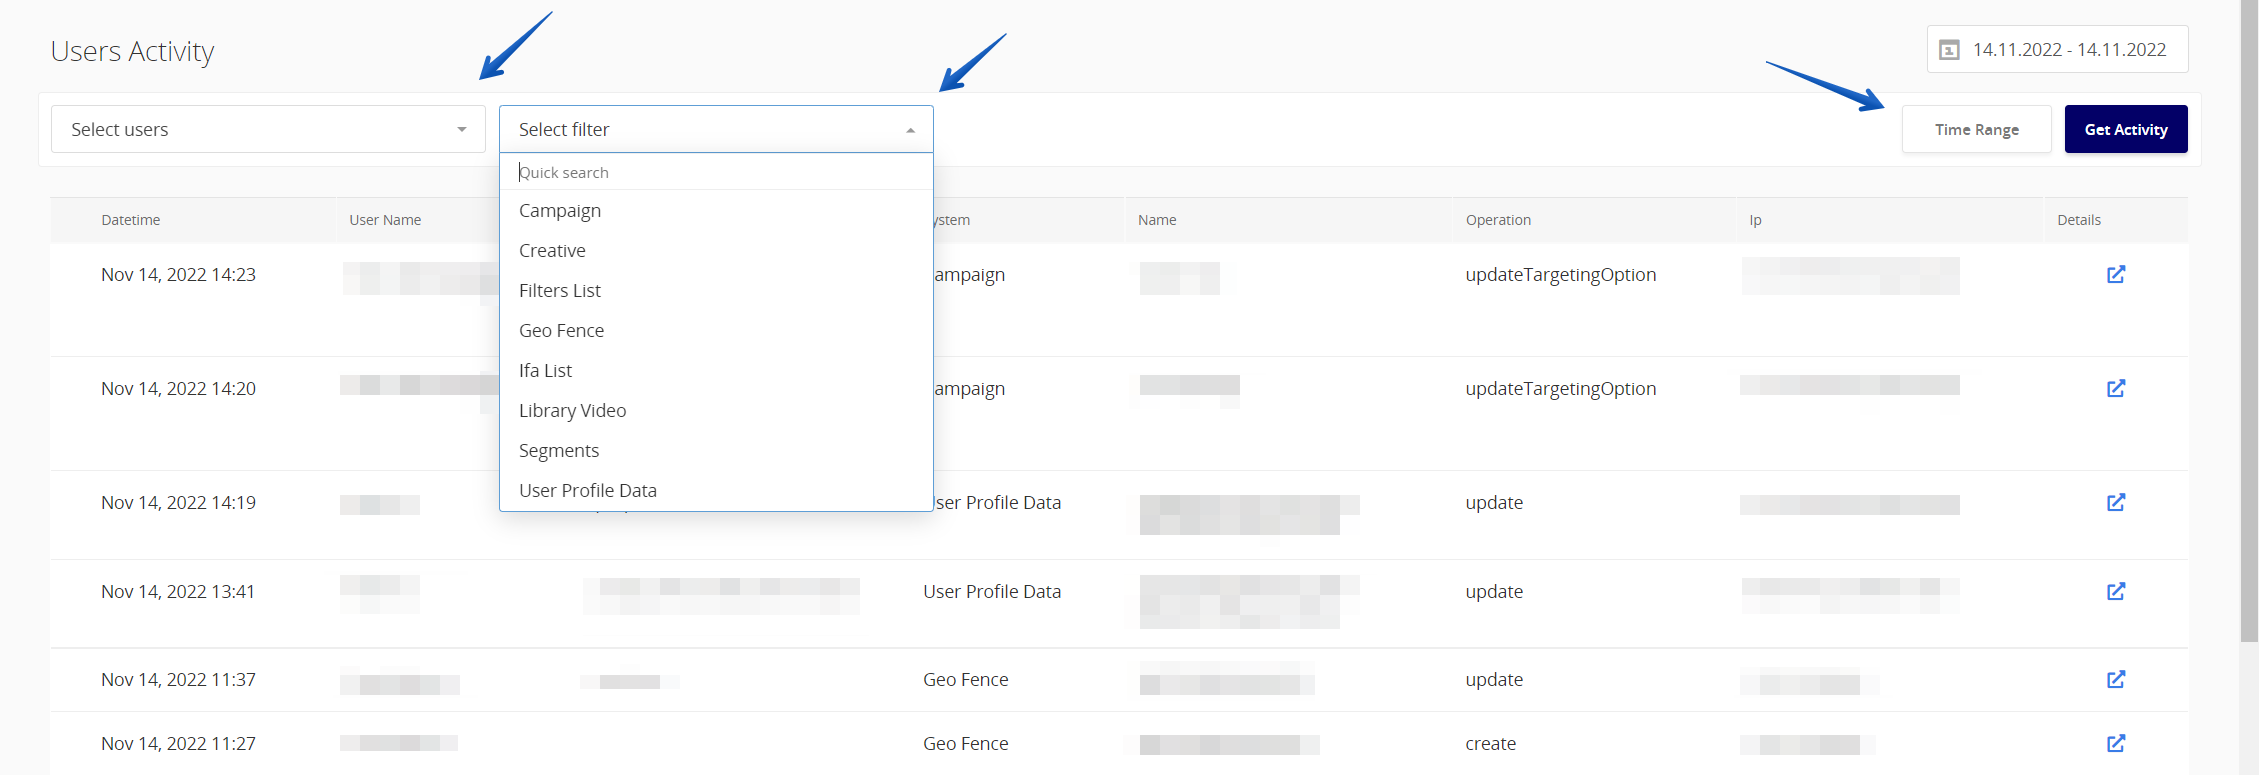The width and height of the screenshot is (2259, 775).
Task: Click the User Name column header
Action: [x=385, y=220]
